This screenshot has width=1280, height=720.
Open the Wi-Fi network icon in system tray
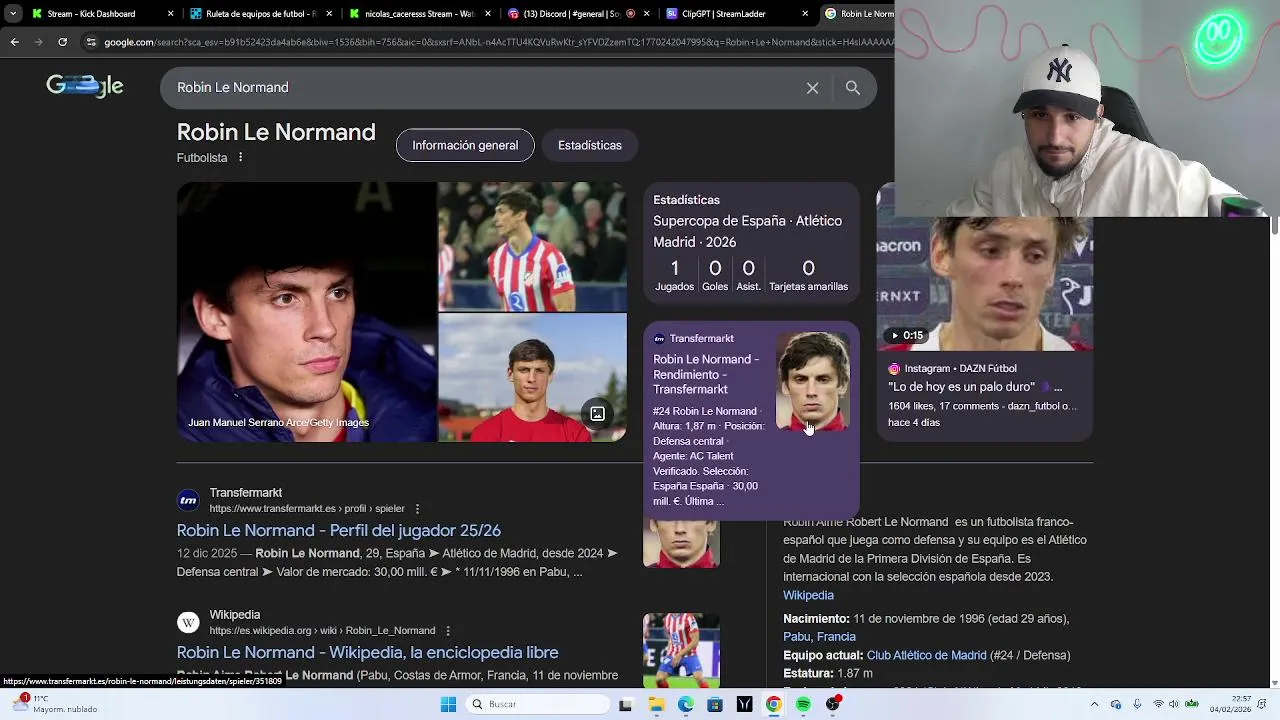point(1159,704)
